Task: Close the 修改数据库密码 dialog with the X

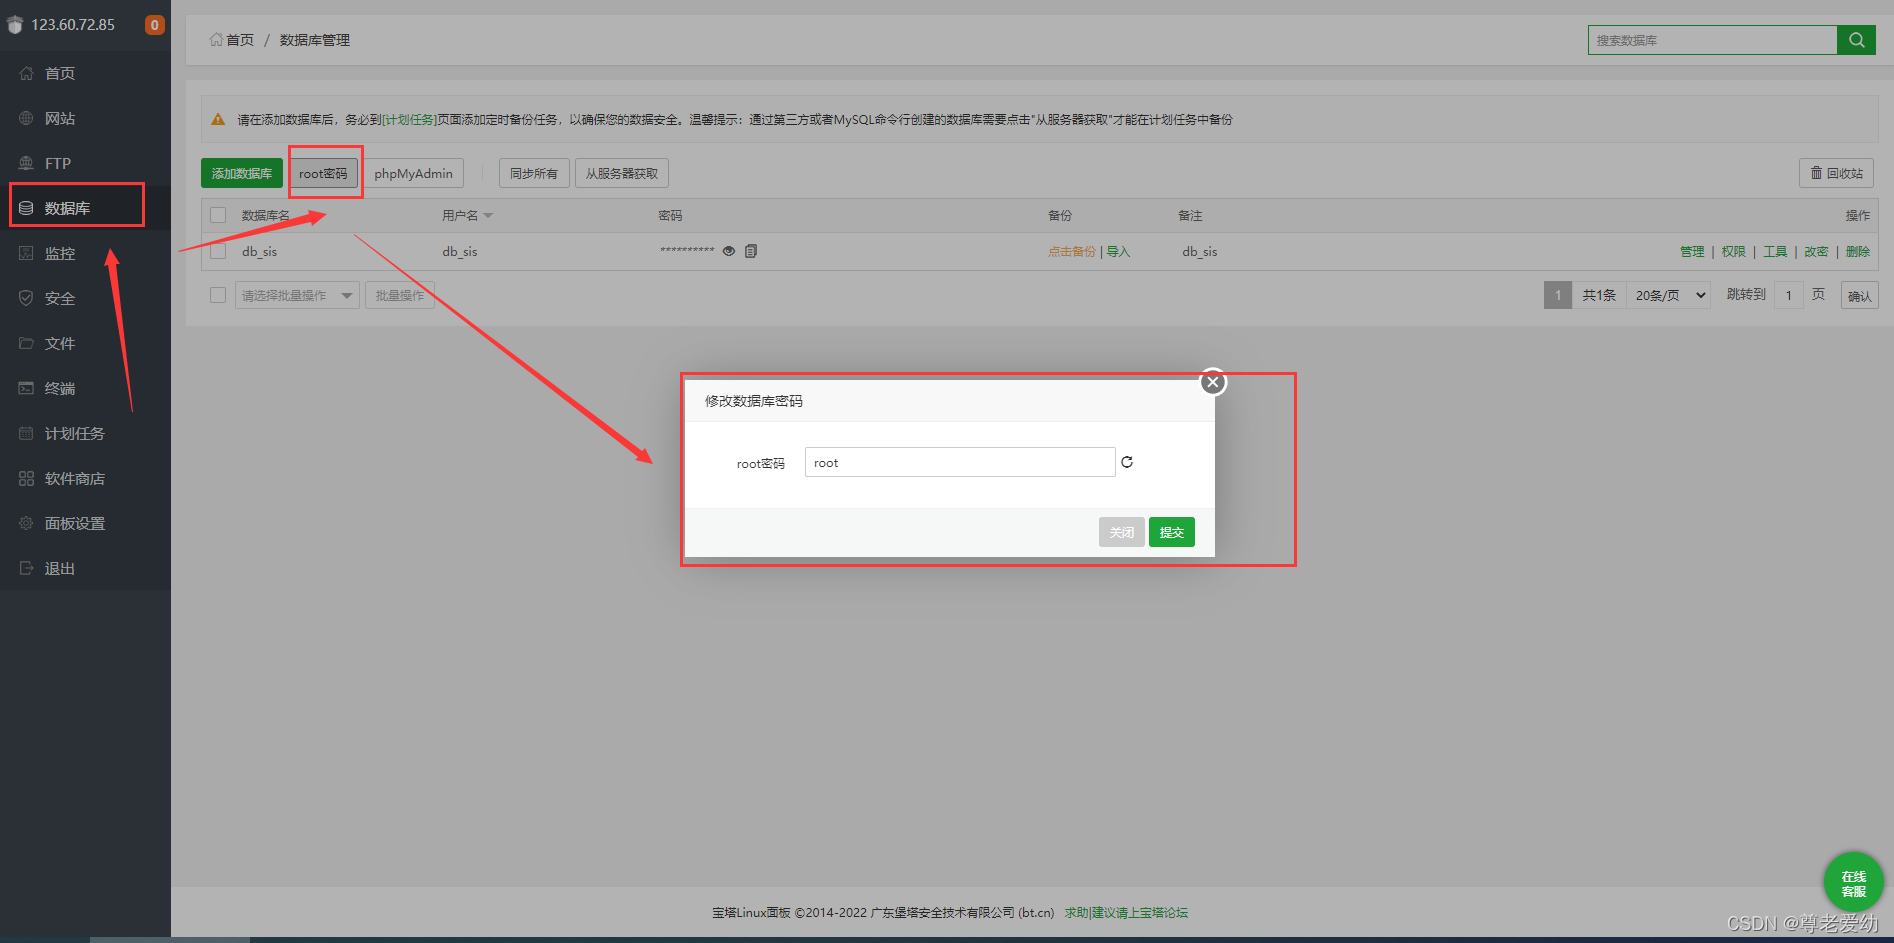Action: (x=1213, y=382)
